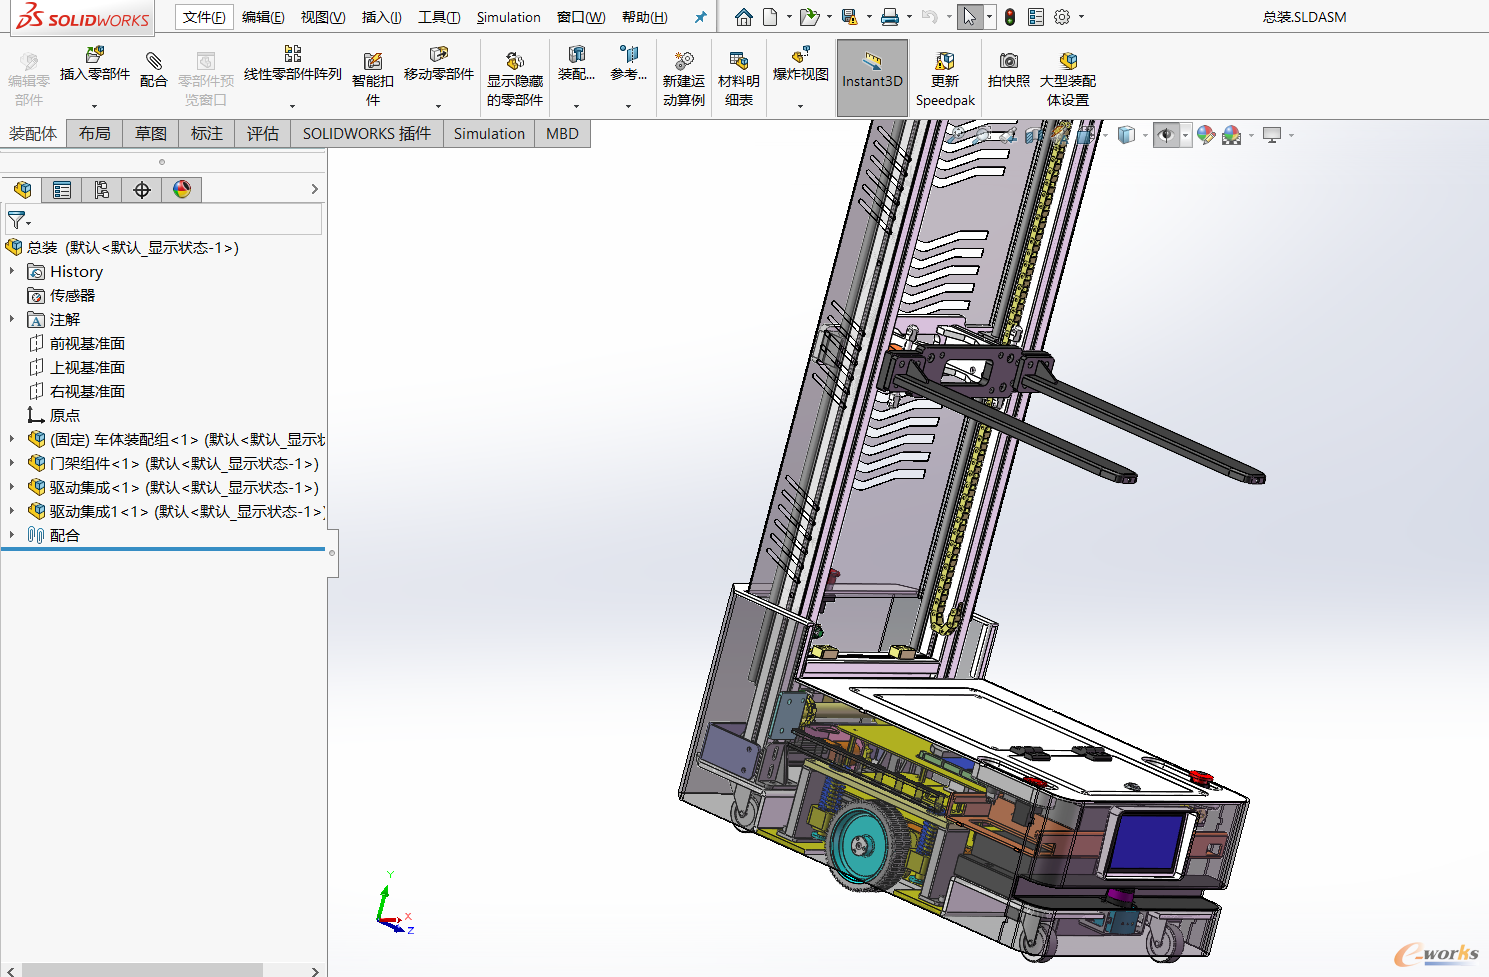Click the New document icon
Screen dimensions: 1489x977
(770, 17)
